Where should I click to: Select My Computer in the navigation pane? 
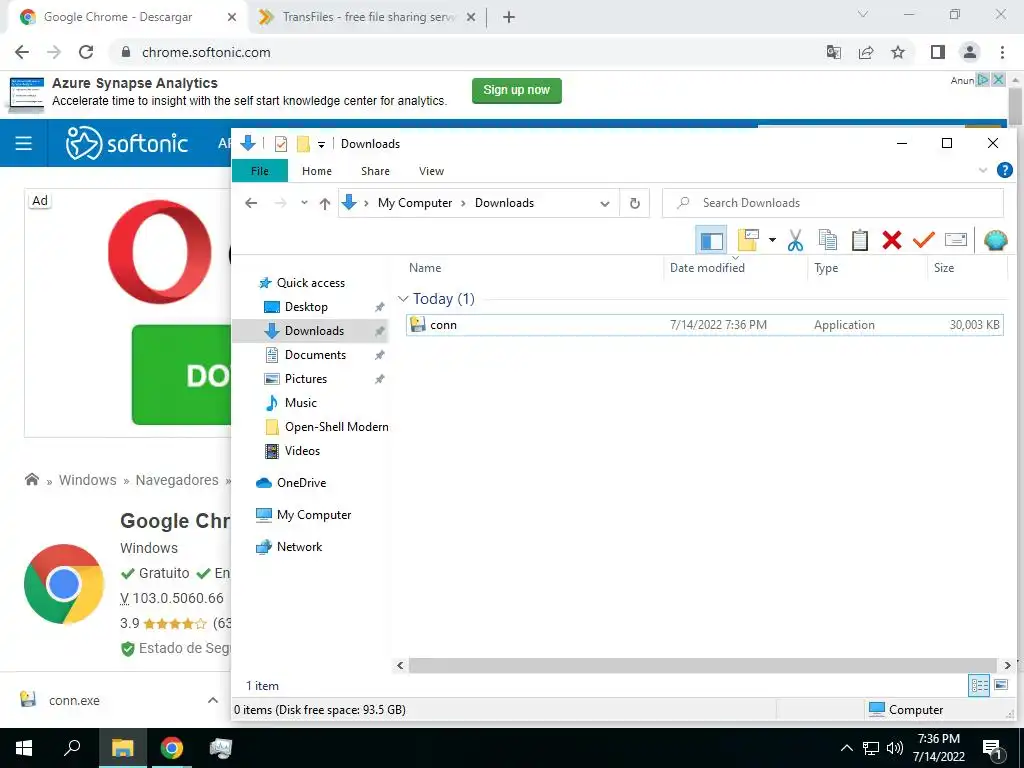tap(313, 515)
